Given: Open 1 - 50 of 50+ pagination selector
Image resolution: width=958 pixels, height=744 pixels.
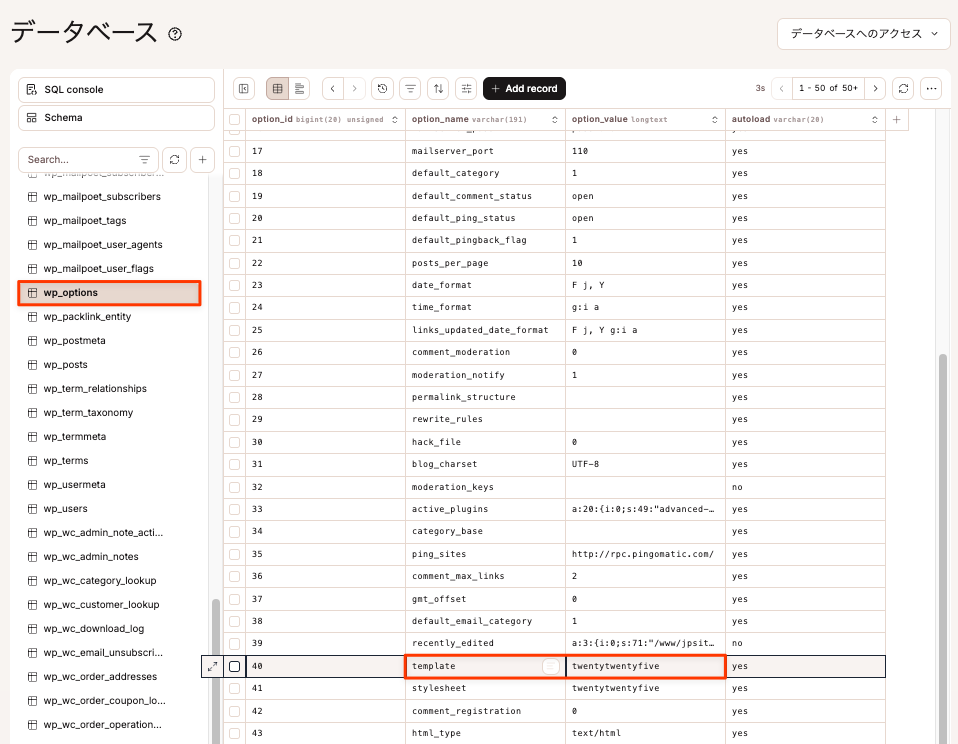Looking at the screenshot, I should [828, 89].
